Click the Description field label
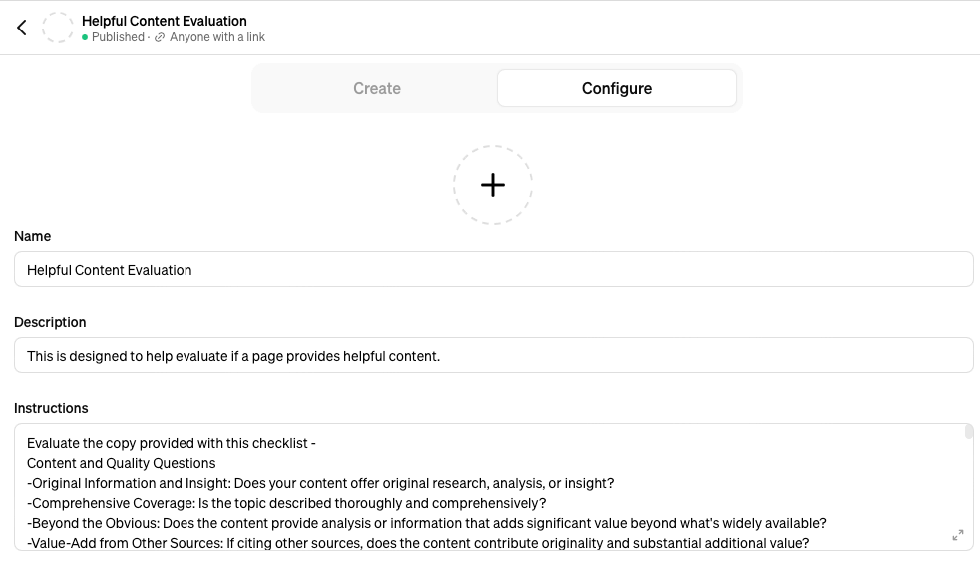Screen dimensions: 980x568 coord(50,322)
